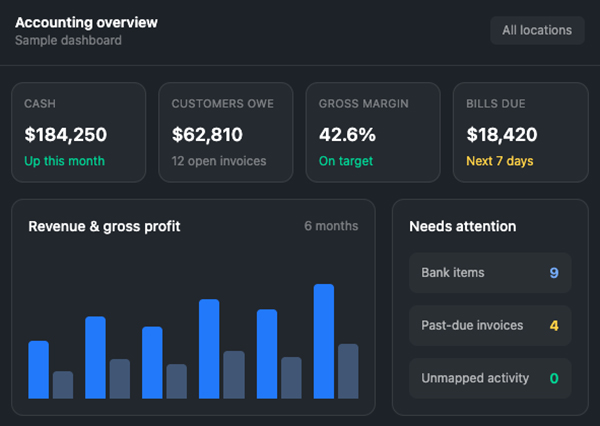
Task: Click the Past-due invoices count 4
Action: [554, 326]
